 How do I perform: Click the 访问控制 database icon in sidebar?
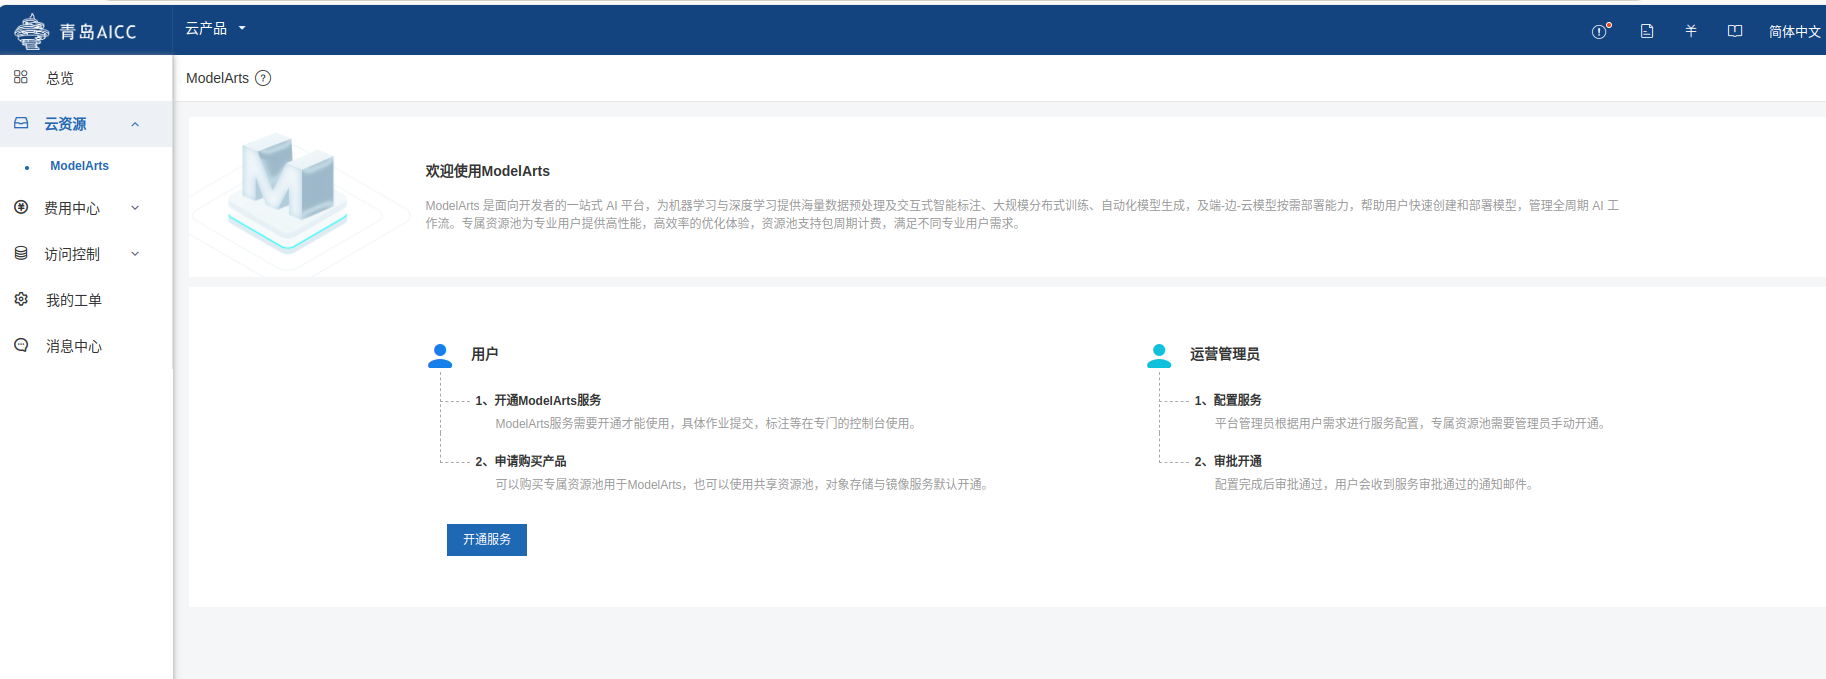click(x=21, y=253)
